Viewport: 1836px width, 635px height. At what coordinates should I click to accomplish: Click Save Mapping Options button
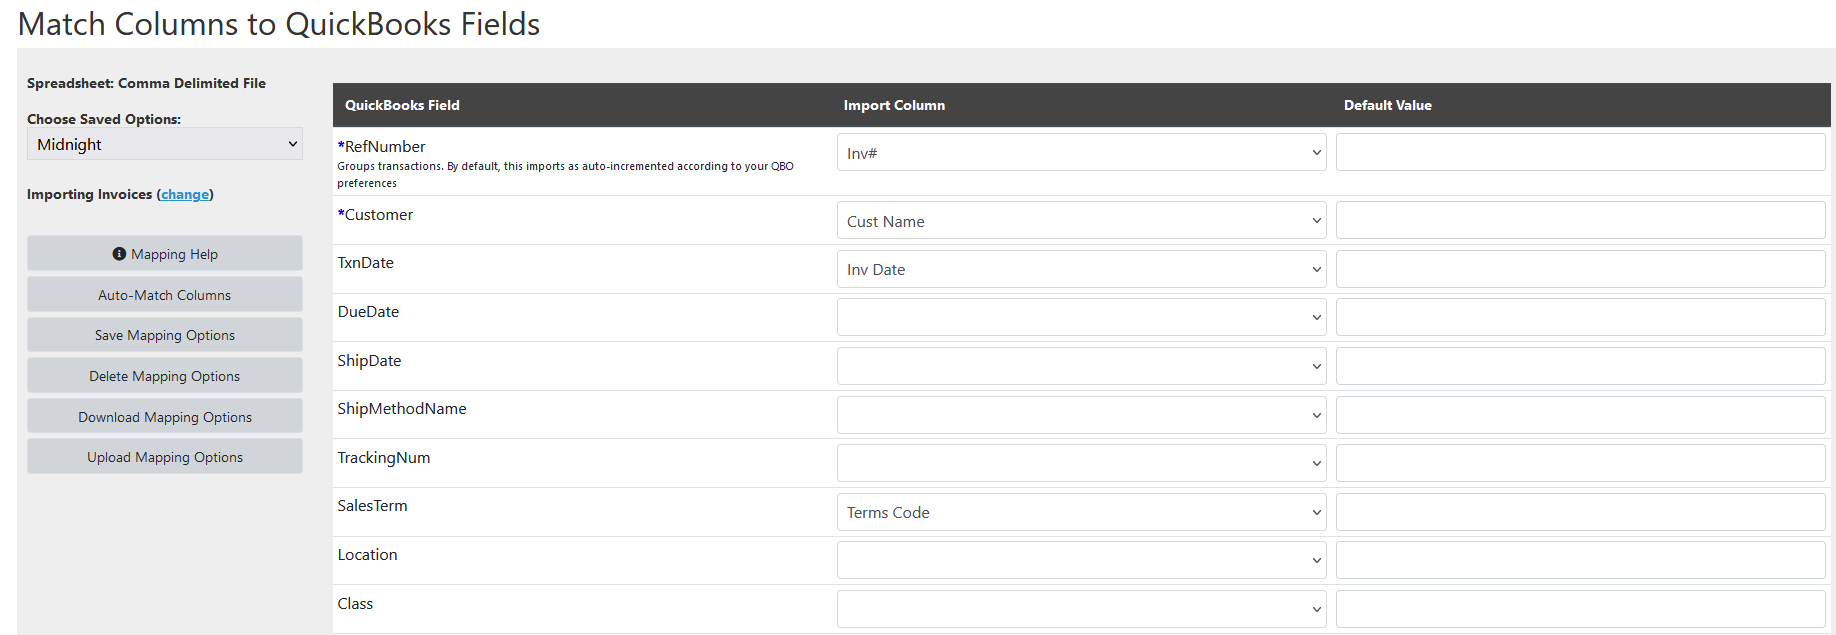tap(165, 335)
